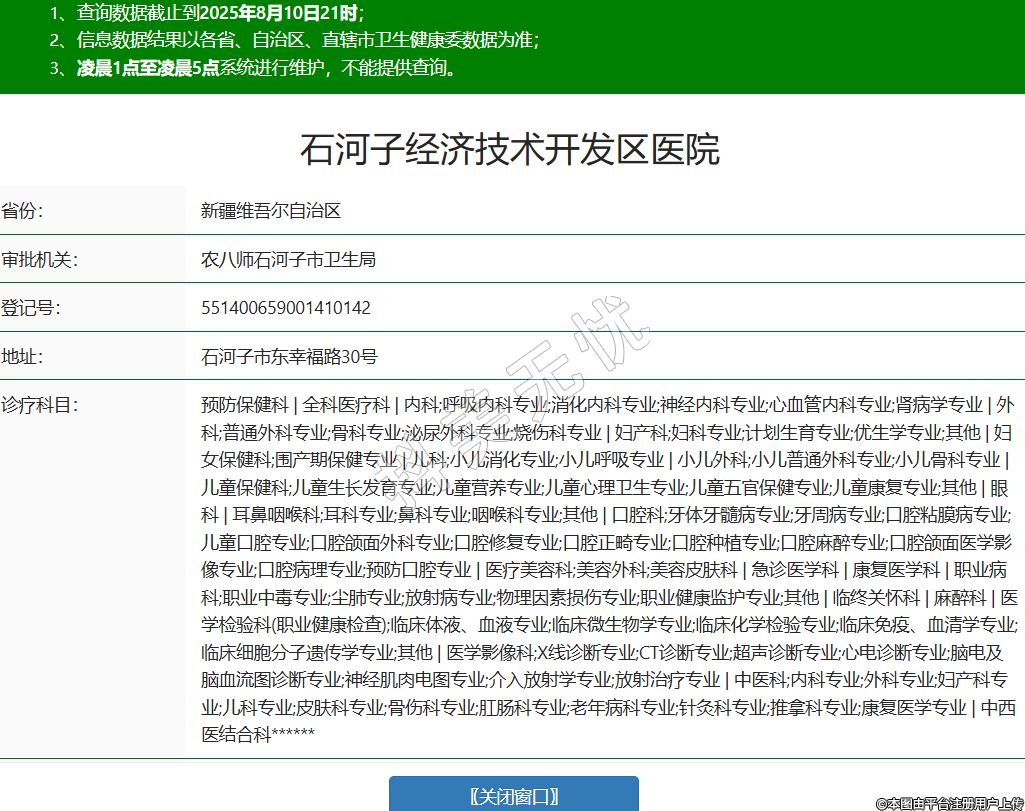Click 中西医结合科 at the list end

pyautogui.click(x=236, y=735)
